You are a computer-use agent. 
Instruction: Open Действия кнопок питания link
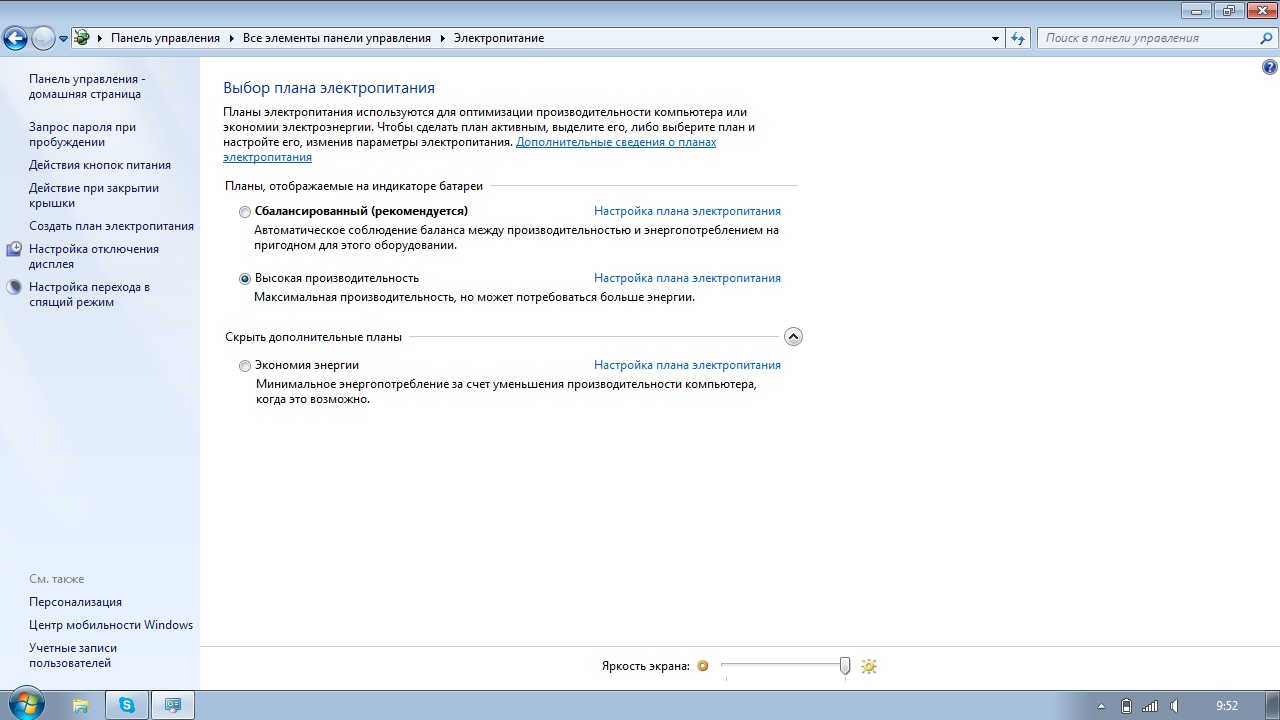100,165
